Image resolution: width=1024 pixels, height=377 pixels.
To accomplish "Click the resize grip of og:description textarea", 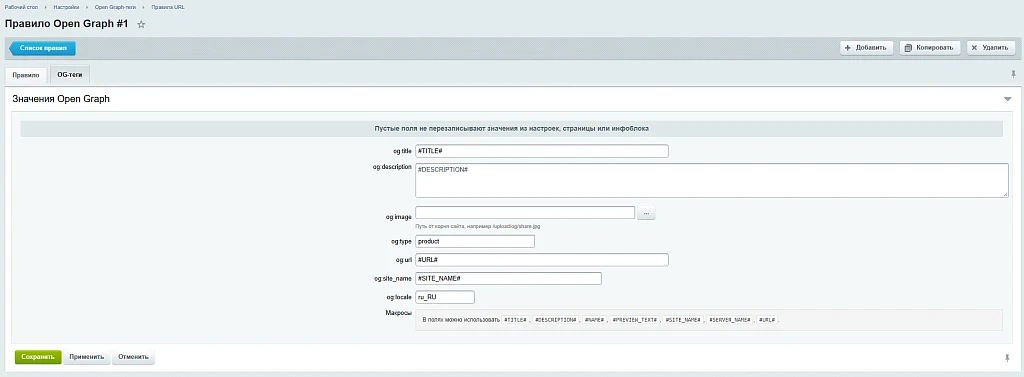I will pyautogui.click(x=1006, y=194).
